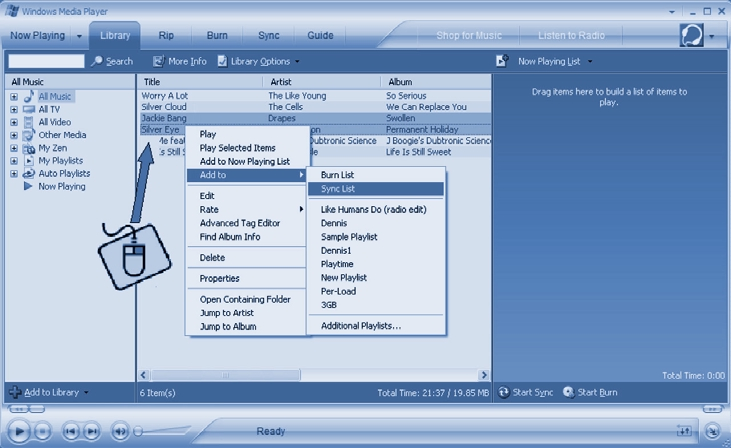Click the shuffle icon near bottom right

(x=684, y=431)
